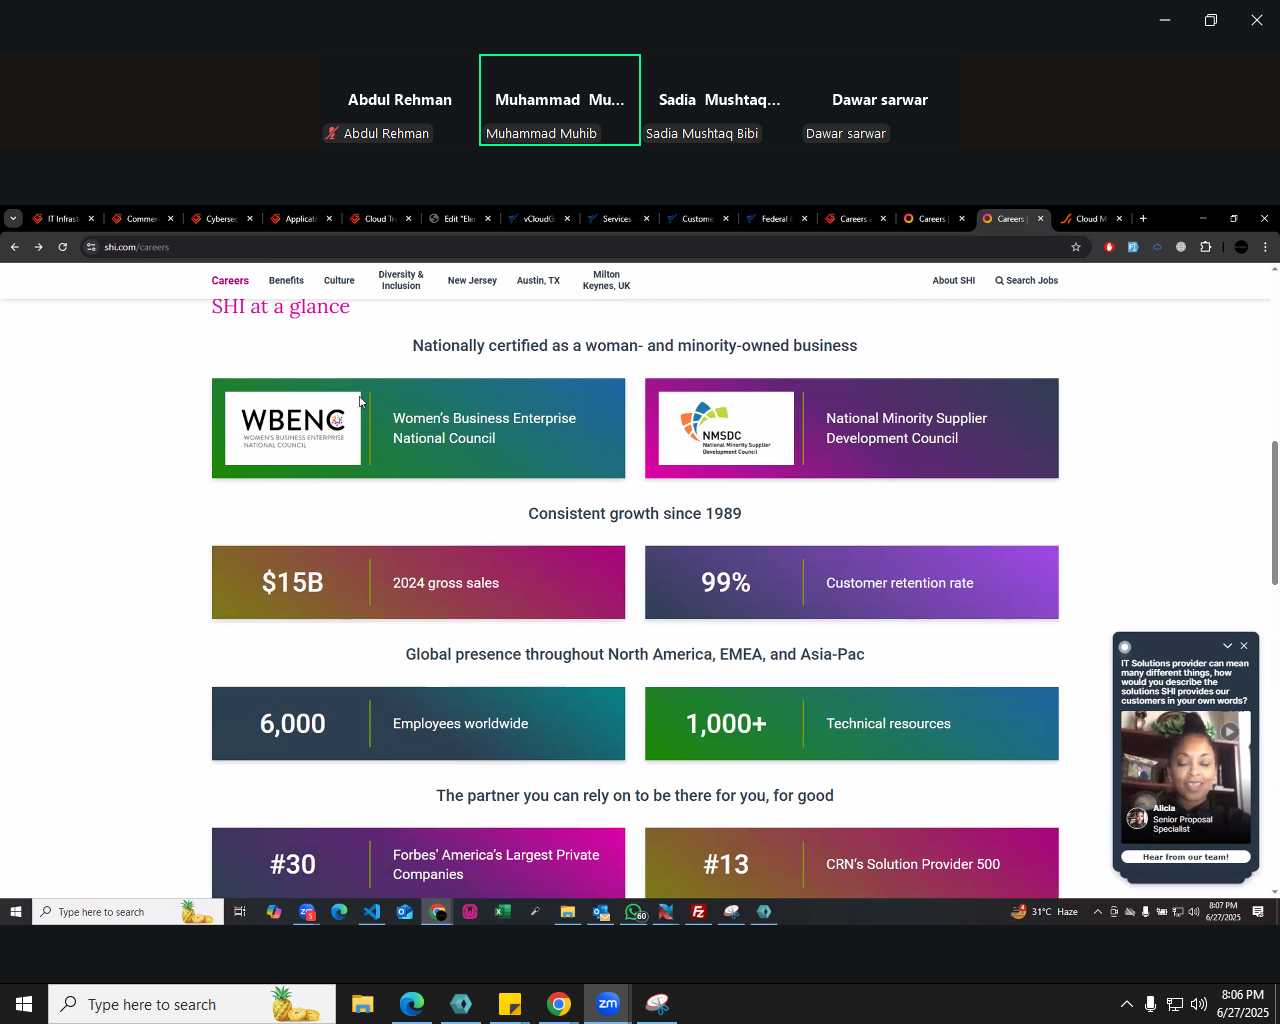Screen dimensions: 1280x1024
Task: Open the Snipping Tool in the taskbar
Action: 657,1004
